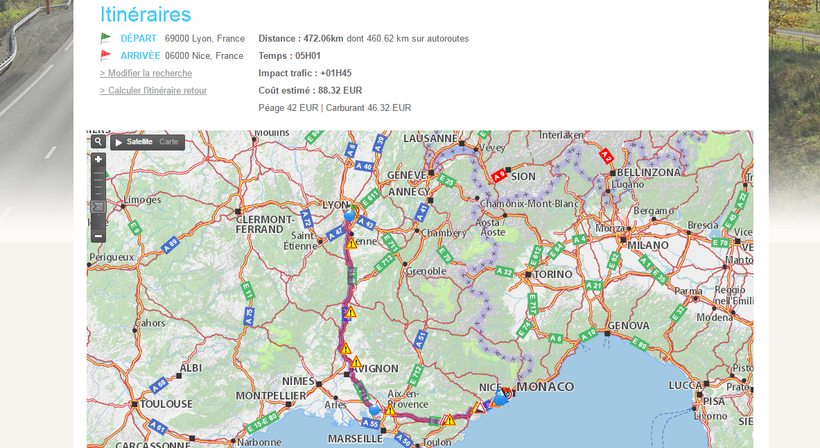Click the blue A 68 shield near Albi
The height and width of the screenshot is (448, 820).
[x=158, y=386]
